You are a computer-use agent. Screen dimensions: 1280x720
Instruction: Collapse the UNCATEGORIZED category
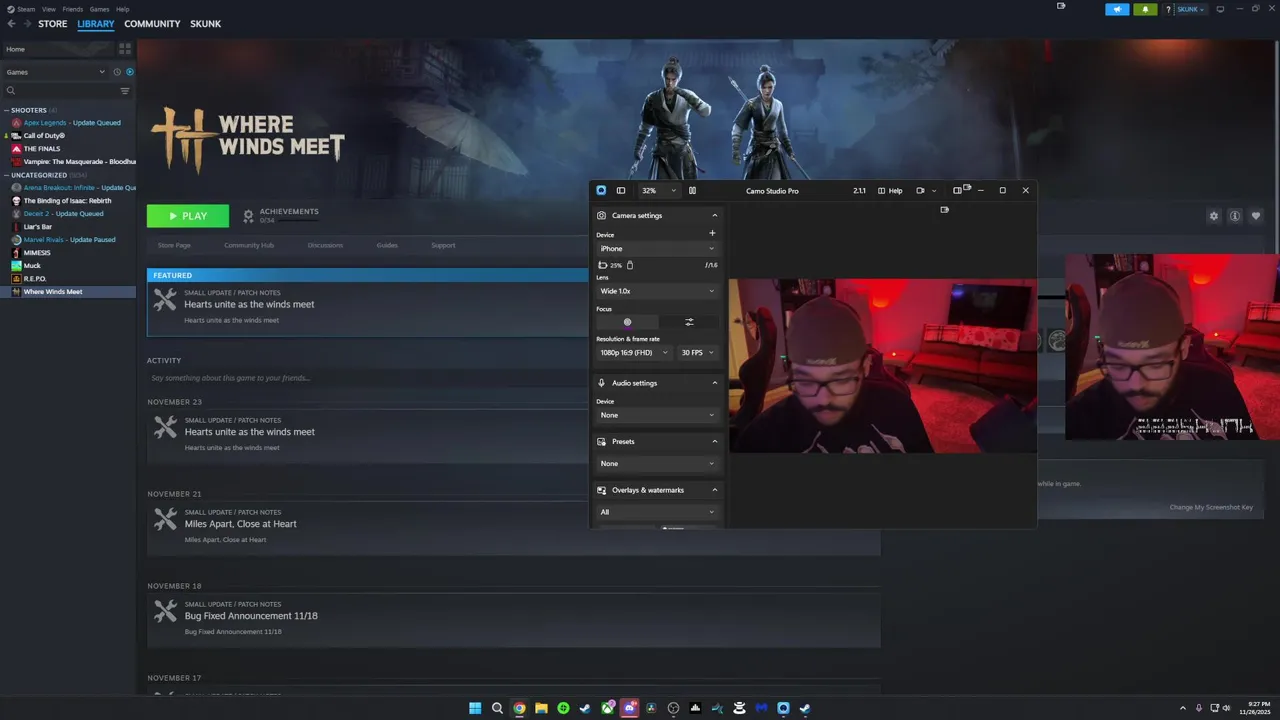tap(7, 175)
